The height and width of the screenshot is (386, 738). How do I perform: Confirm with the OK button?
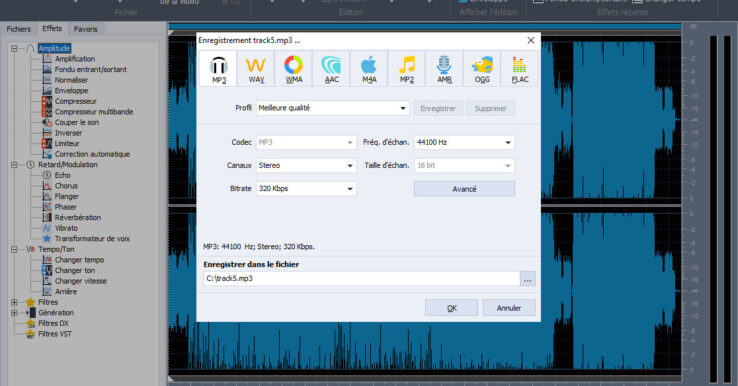pyautogui.click(x=451, y=308)
